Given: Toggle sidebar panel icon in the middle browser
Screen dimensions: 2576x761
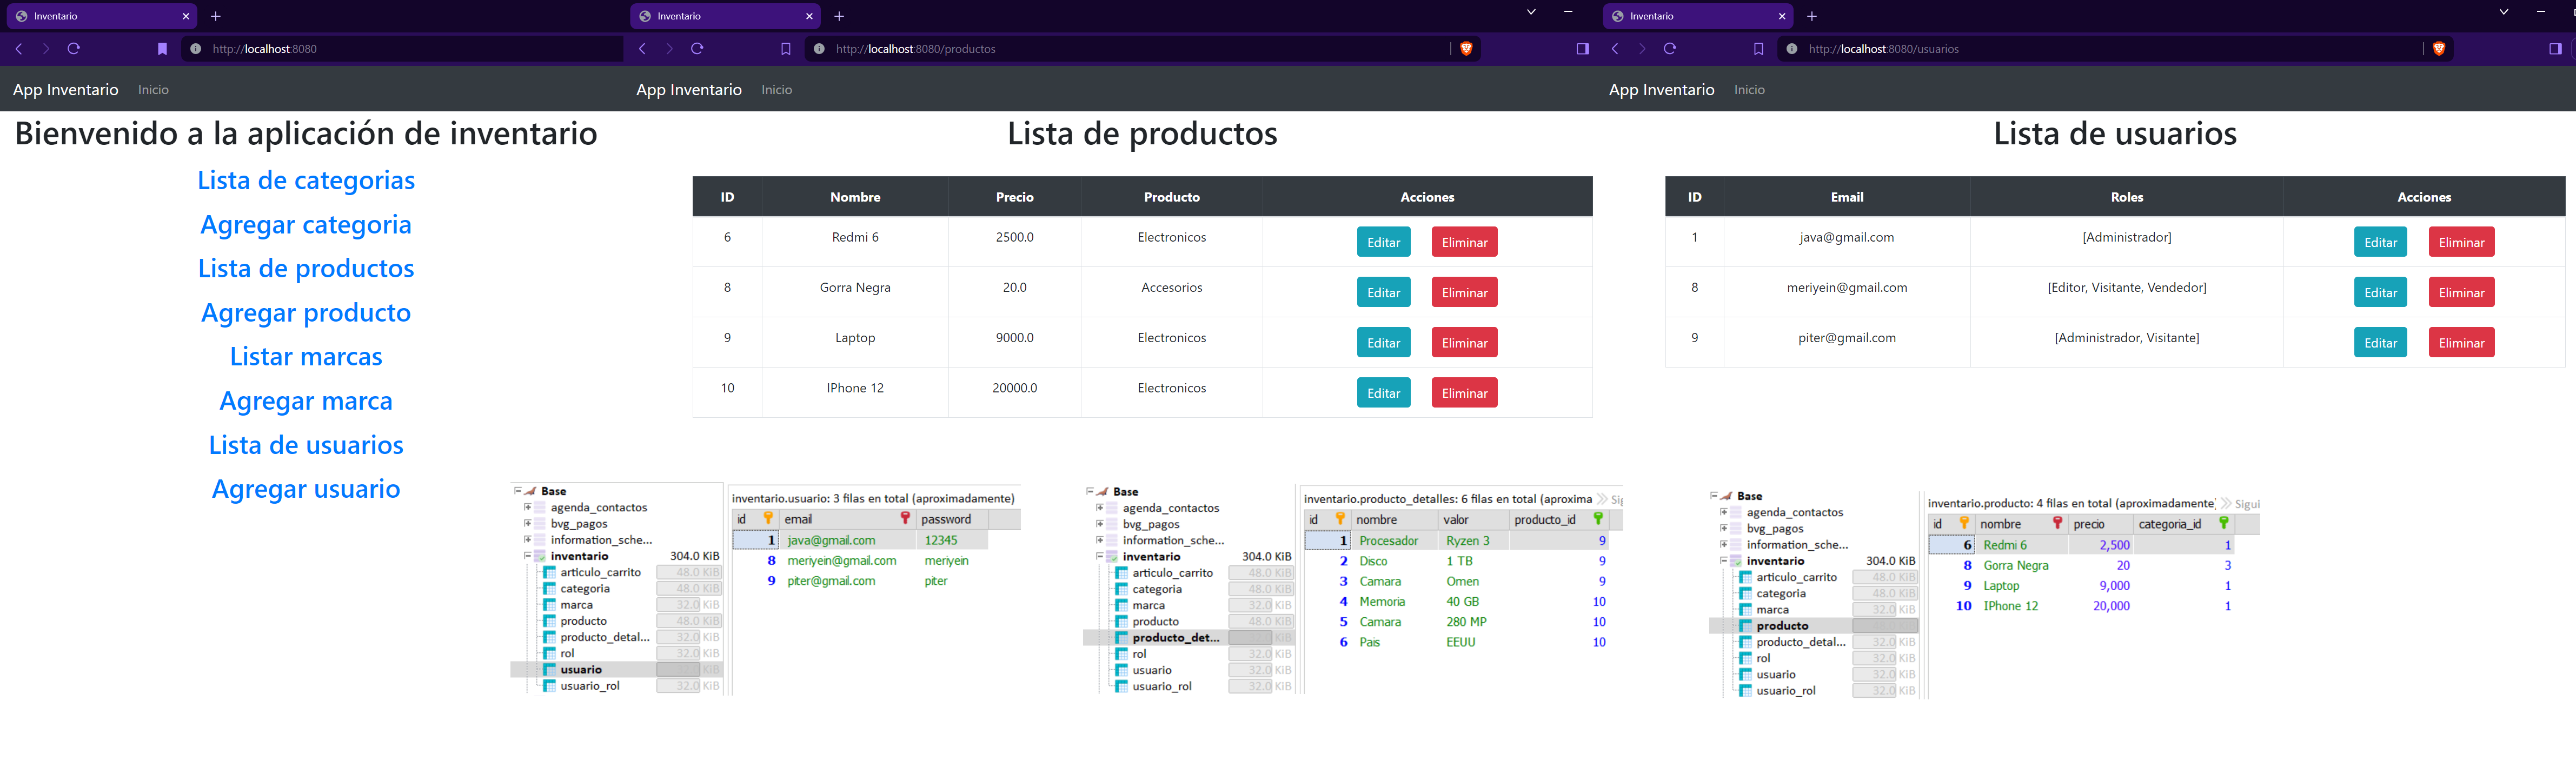Looking at the screenshot, I should pos(1582,49).
